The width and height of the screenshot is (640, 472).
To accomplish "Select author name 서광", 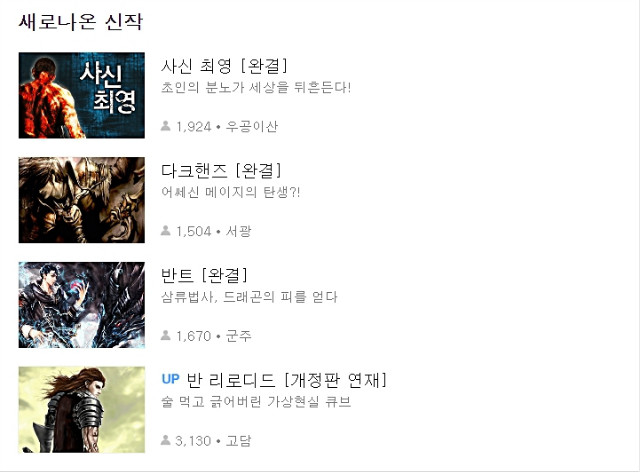I will (x=238, y=232).
